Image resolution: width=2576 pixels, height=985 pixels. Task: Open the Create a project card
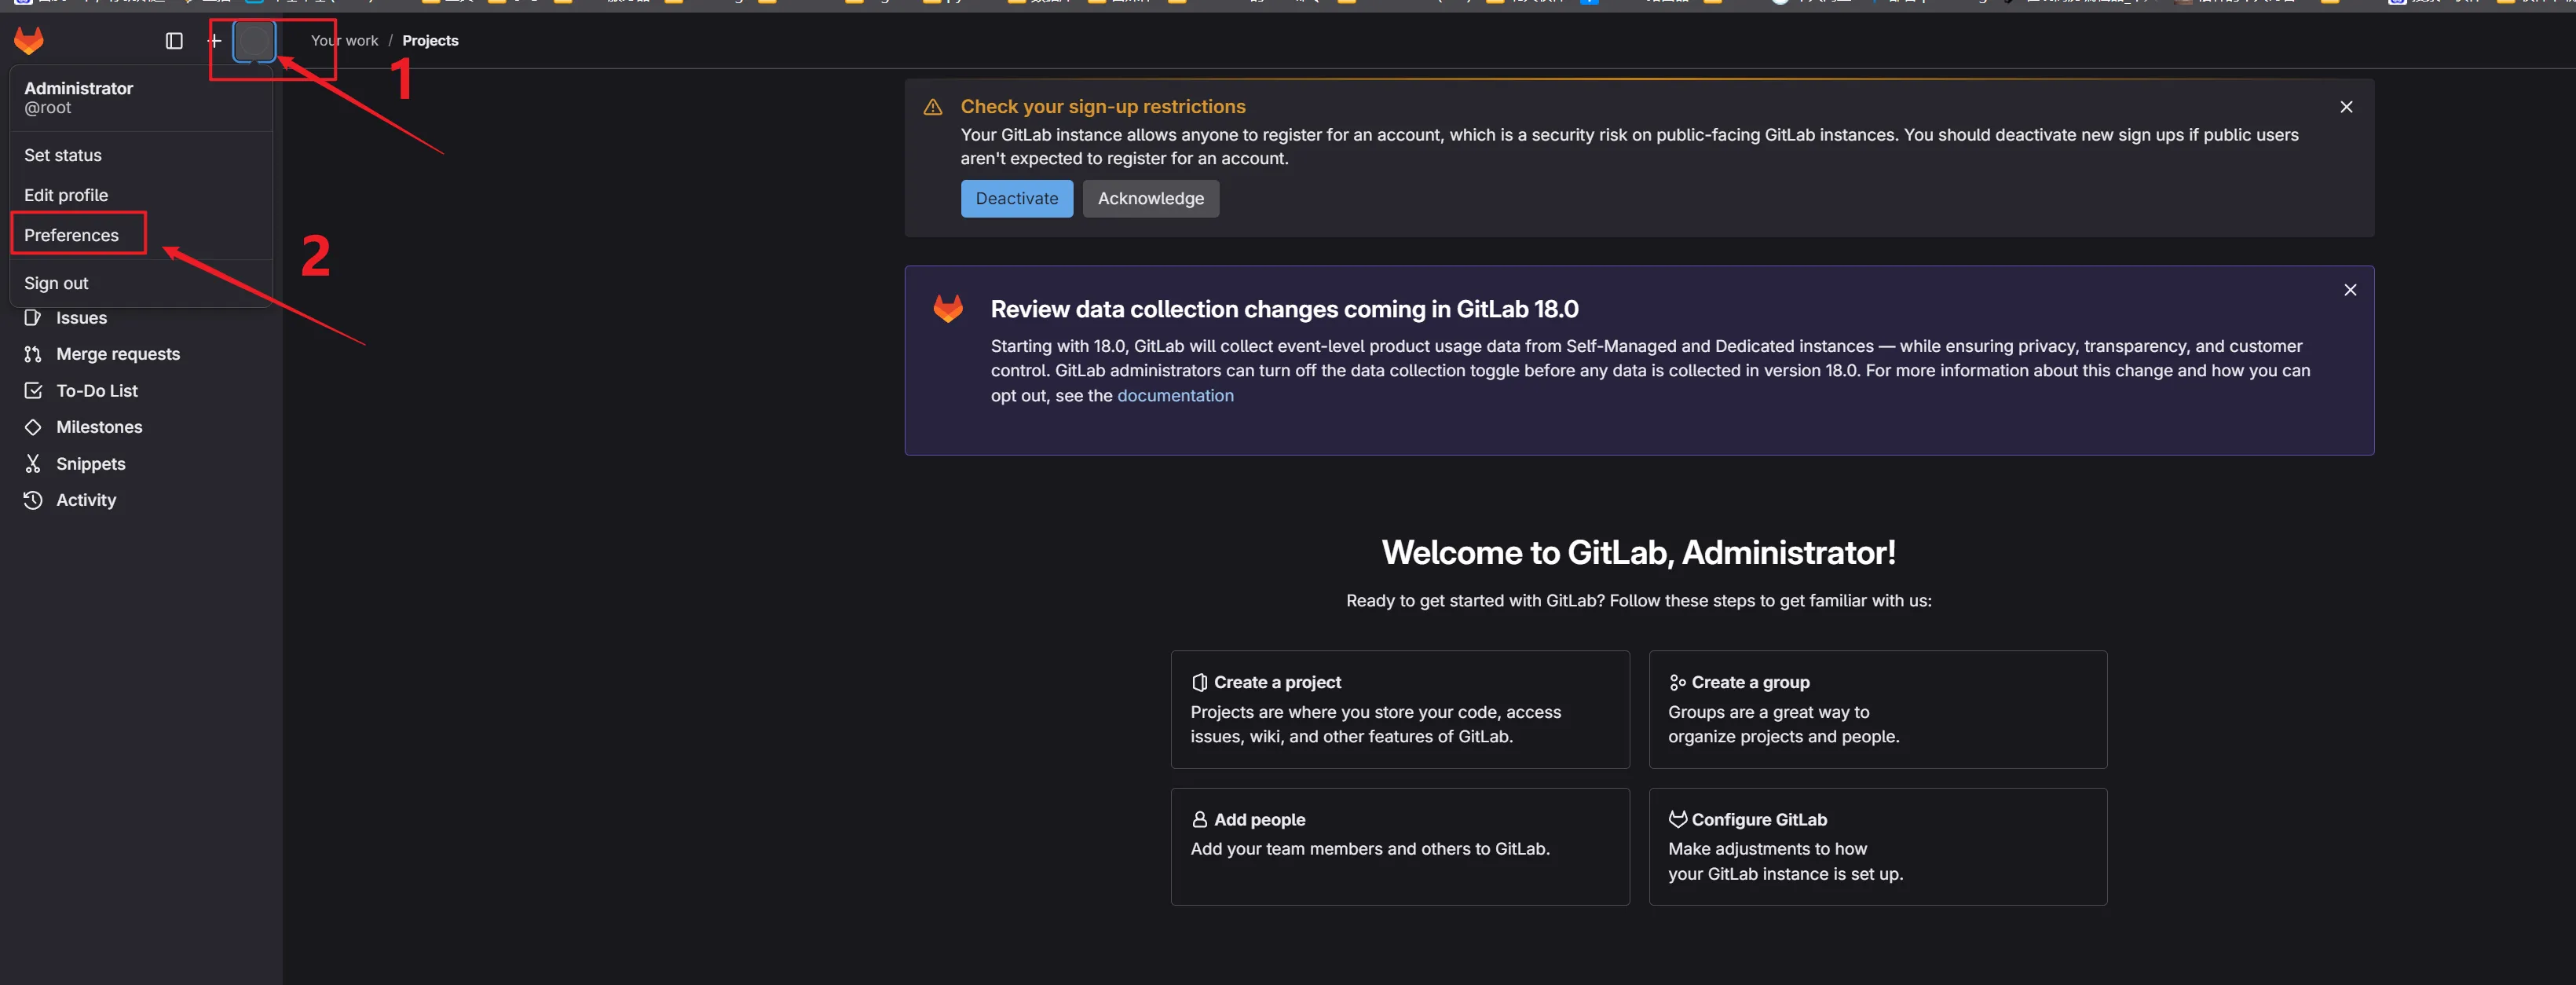click(x=1400, y=709)
